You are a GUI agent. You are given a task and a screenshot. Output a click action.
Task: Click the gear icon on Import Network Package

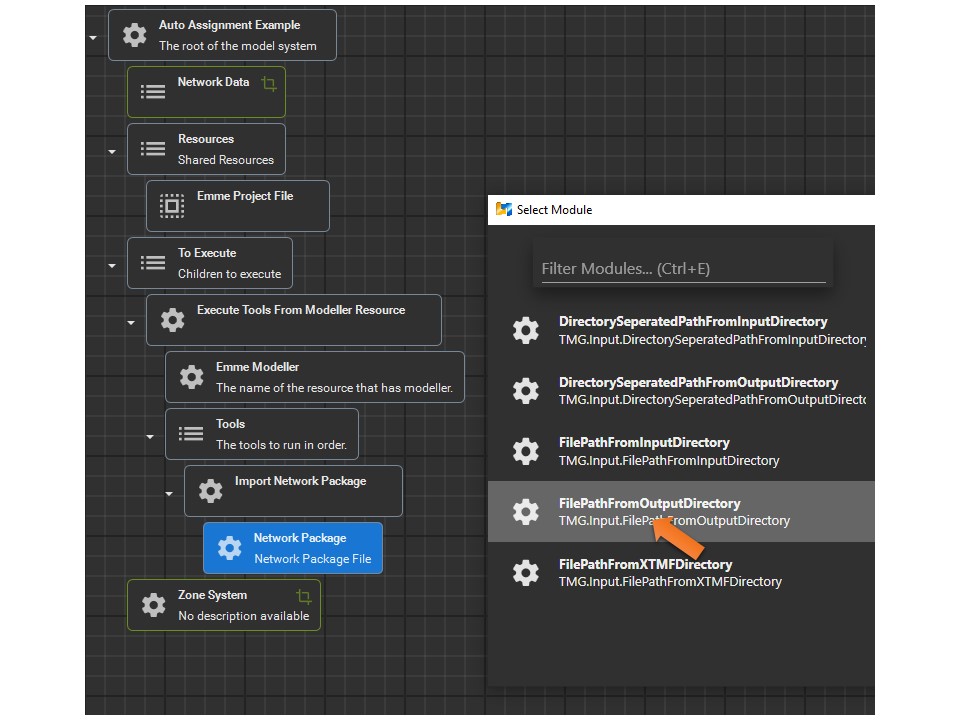209,490
